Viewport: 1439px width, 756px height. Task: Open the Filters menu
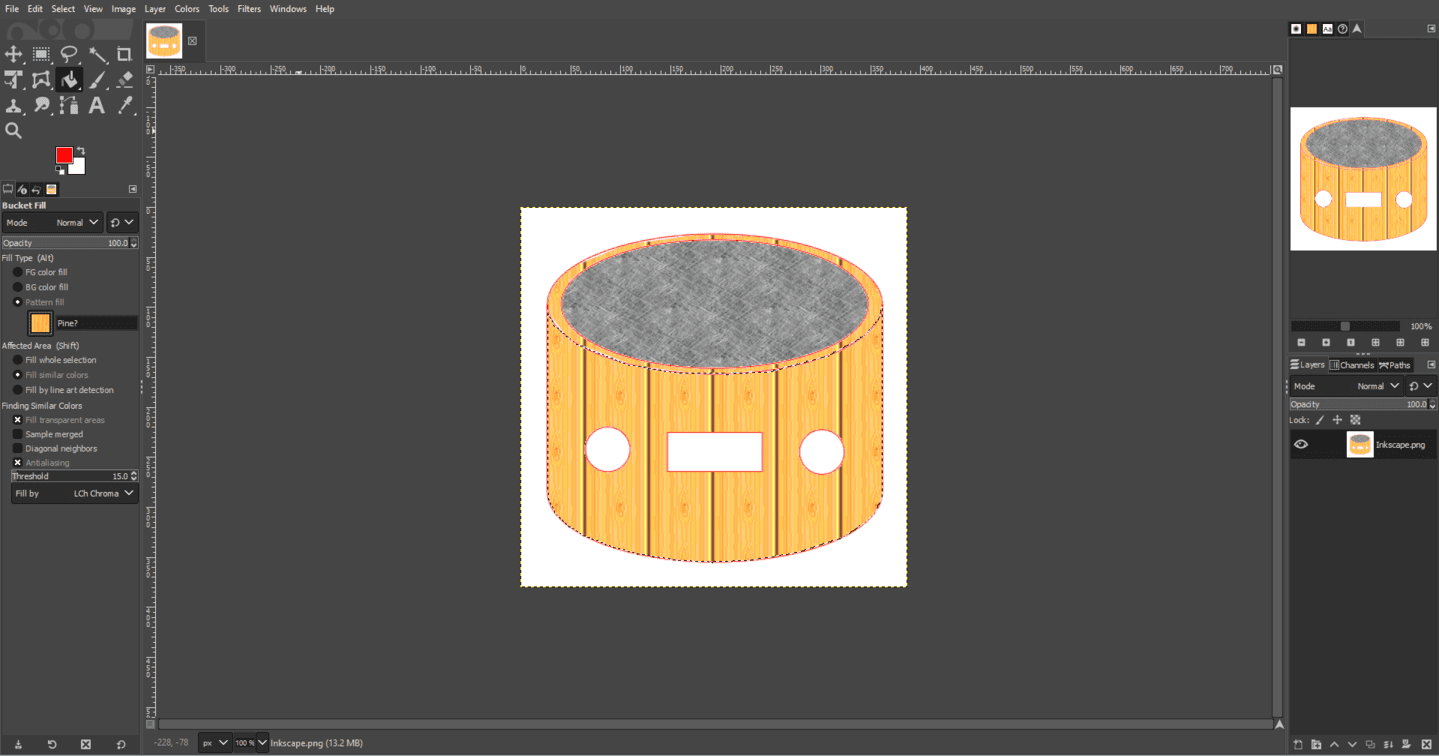point(249,9)
